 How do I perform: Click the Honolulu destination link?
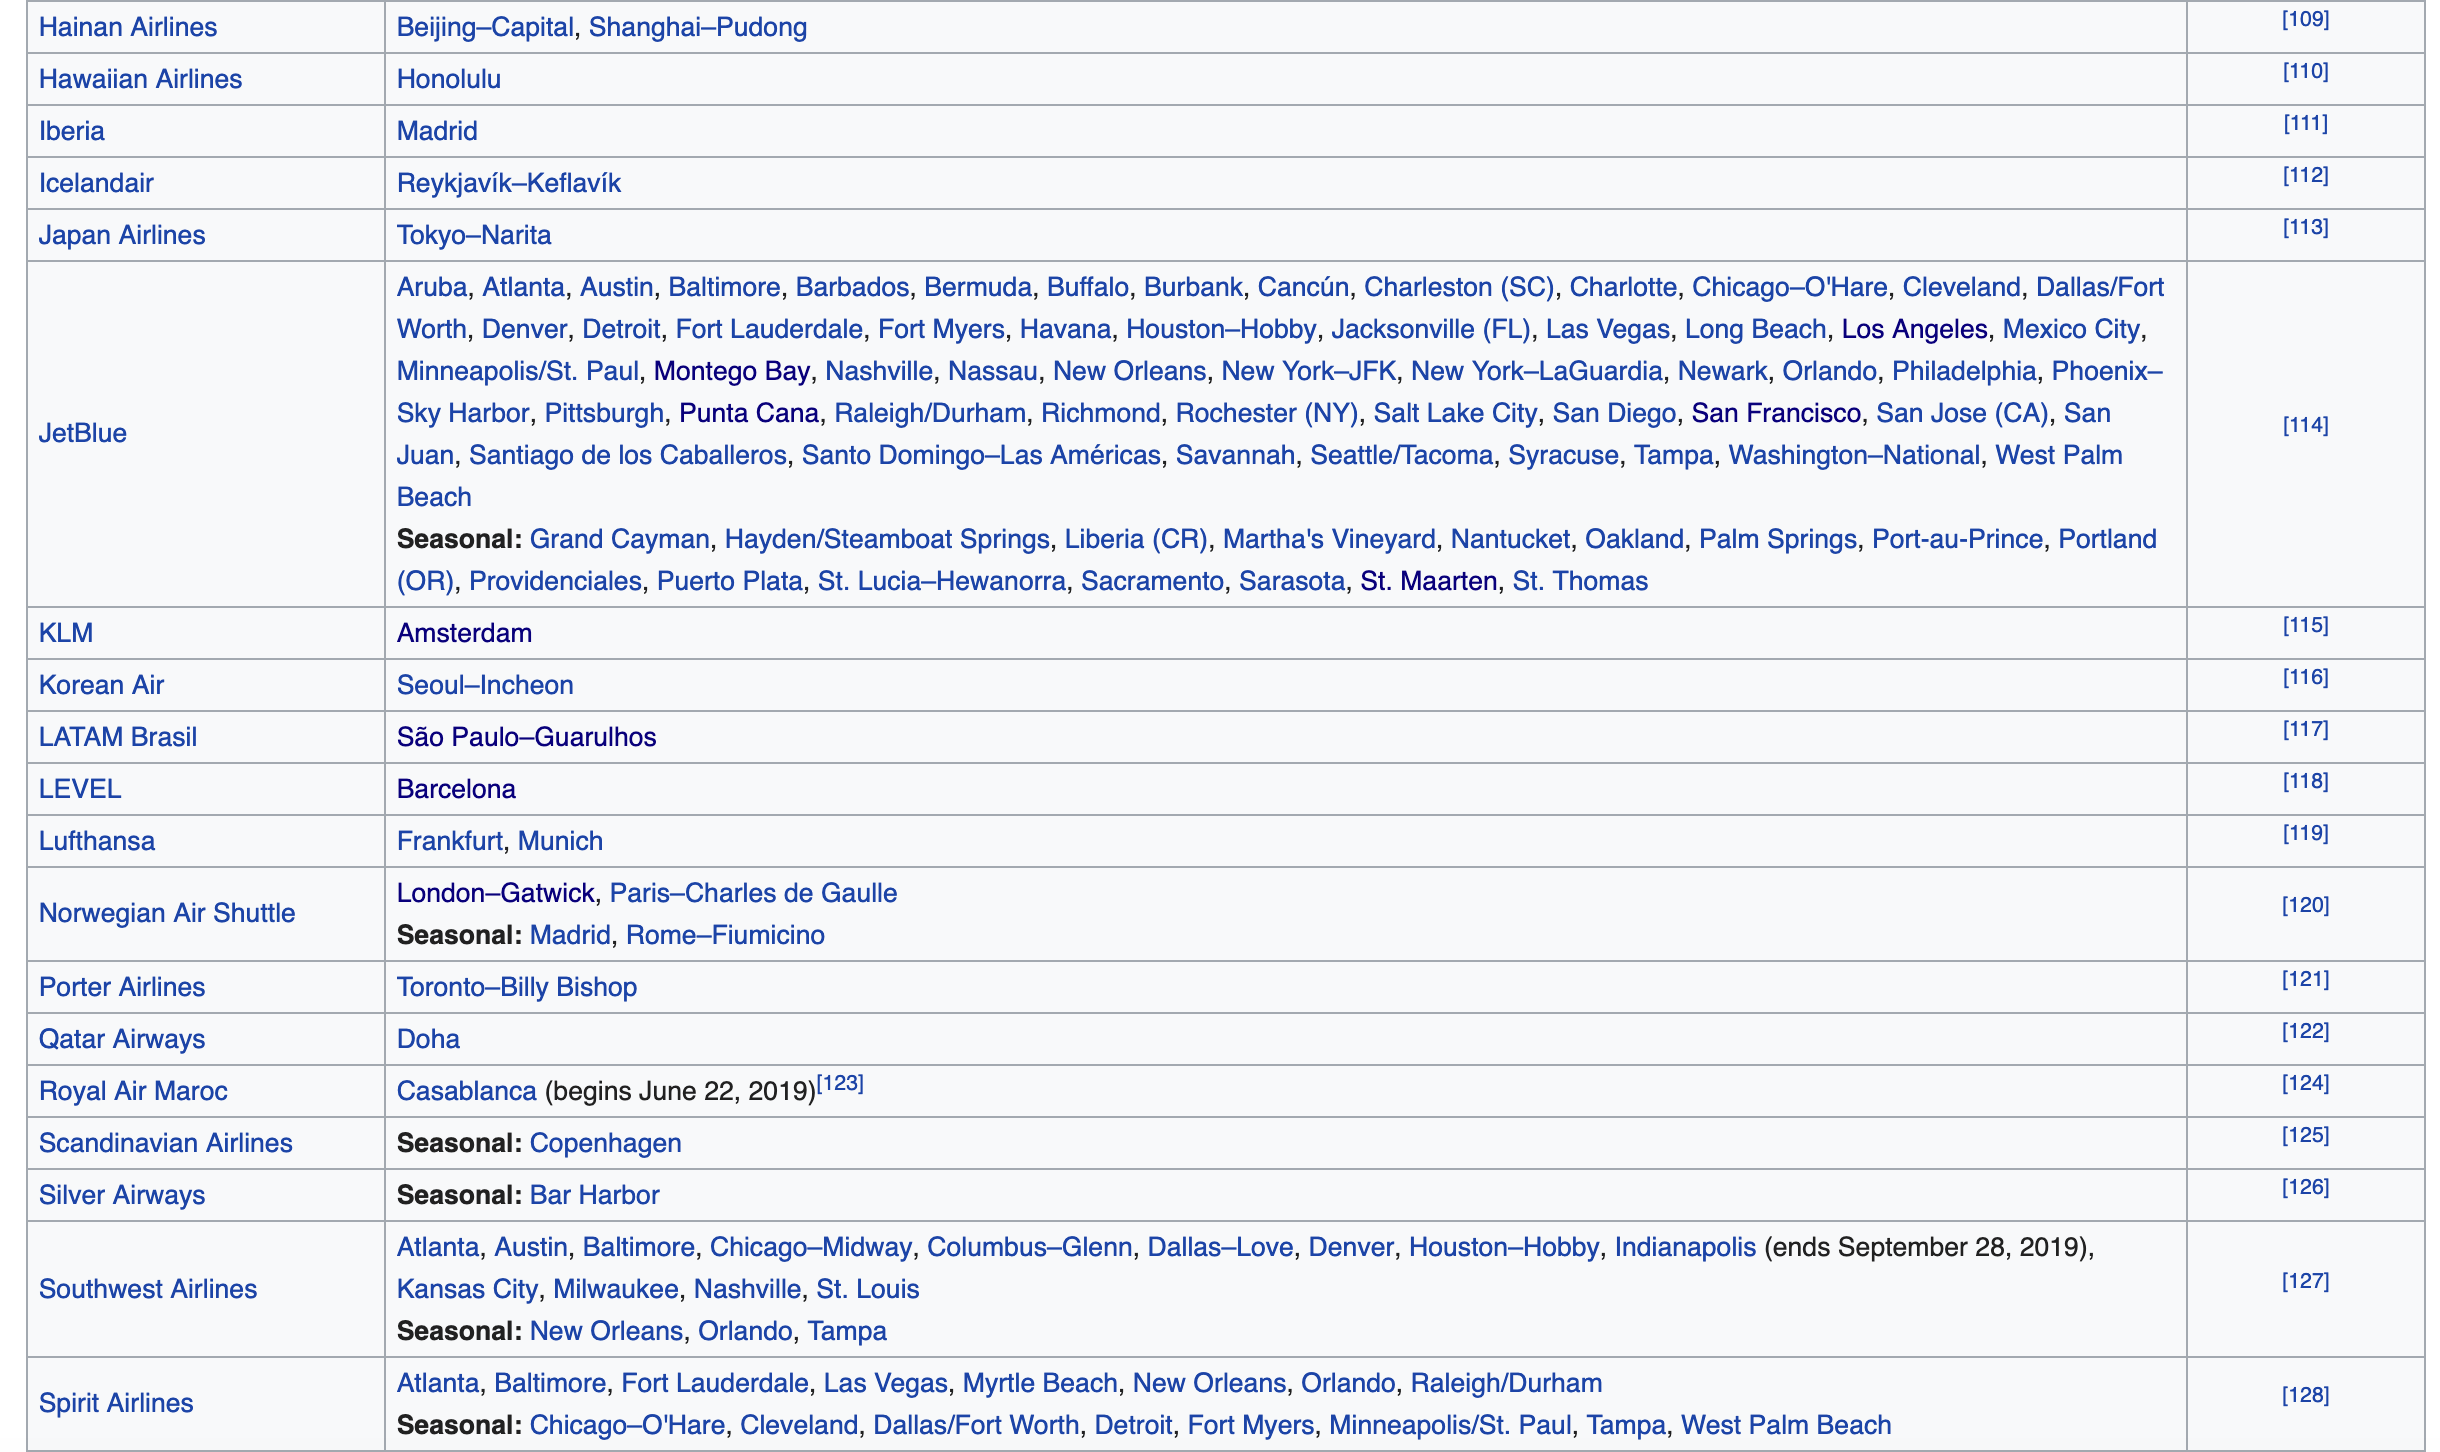[x=448, y=79]
